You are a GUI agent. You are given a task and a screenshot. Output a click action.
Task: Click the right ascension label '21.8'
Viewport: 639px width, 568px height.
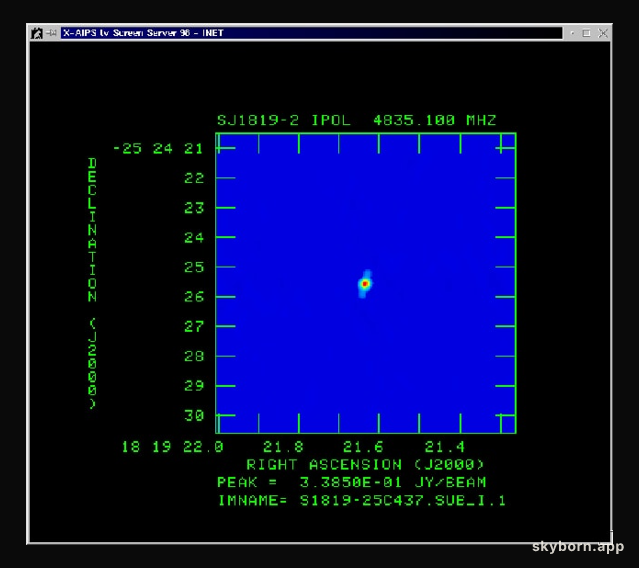coord(283,447)
